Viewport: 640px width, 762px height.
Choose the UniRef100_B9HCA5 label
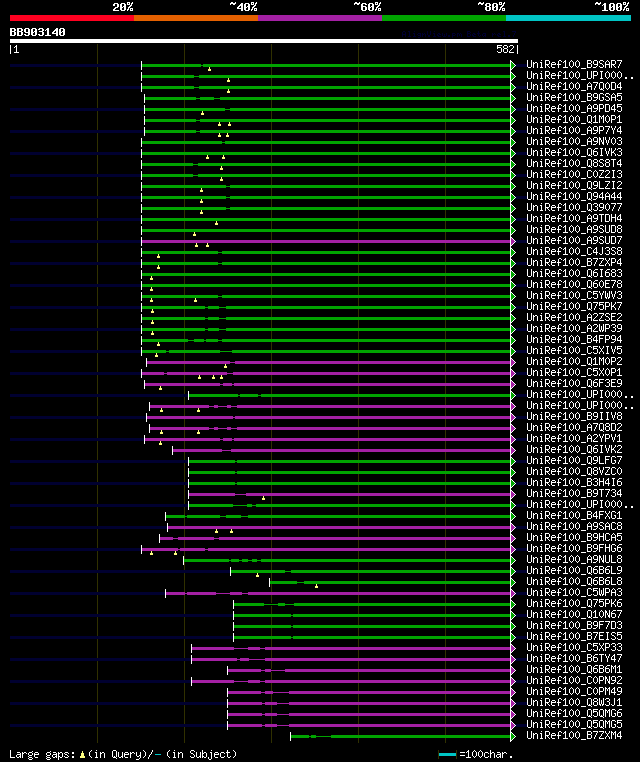click(574, 537)
